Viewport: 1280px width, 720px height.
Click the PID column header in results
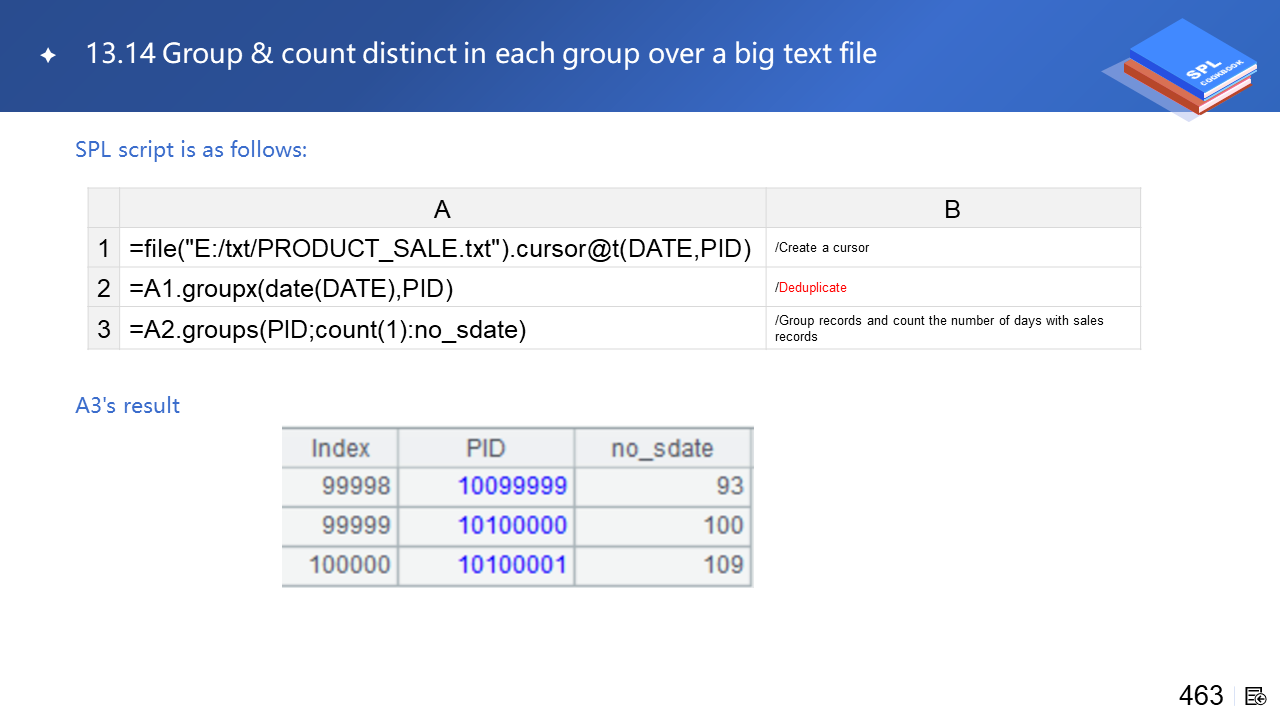(x=486, y=447)
